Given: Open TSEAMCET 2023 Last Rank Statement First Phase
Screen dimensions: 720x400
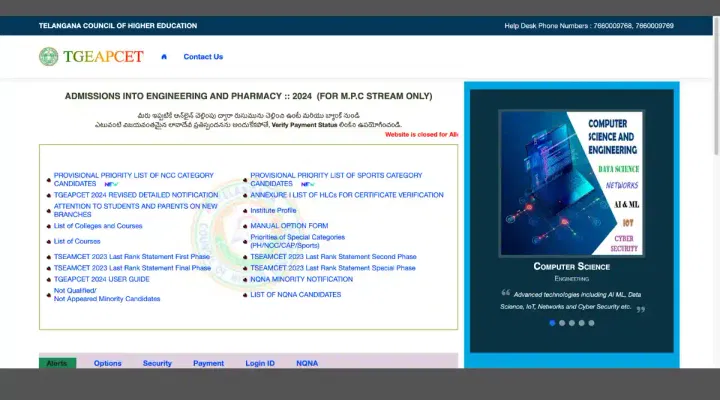Looking at the screenshot, I should (x=132, y=257).
